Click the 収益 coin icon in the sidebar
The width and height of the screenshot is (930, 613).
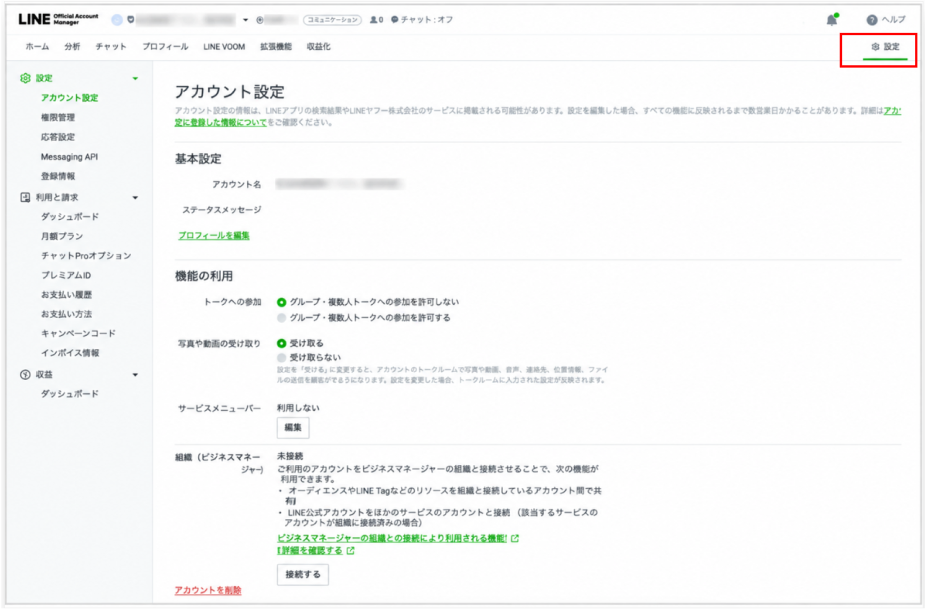(25, 375)
